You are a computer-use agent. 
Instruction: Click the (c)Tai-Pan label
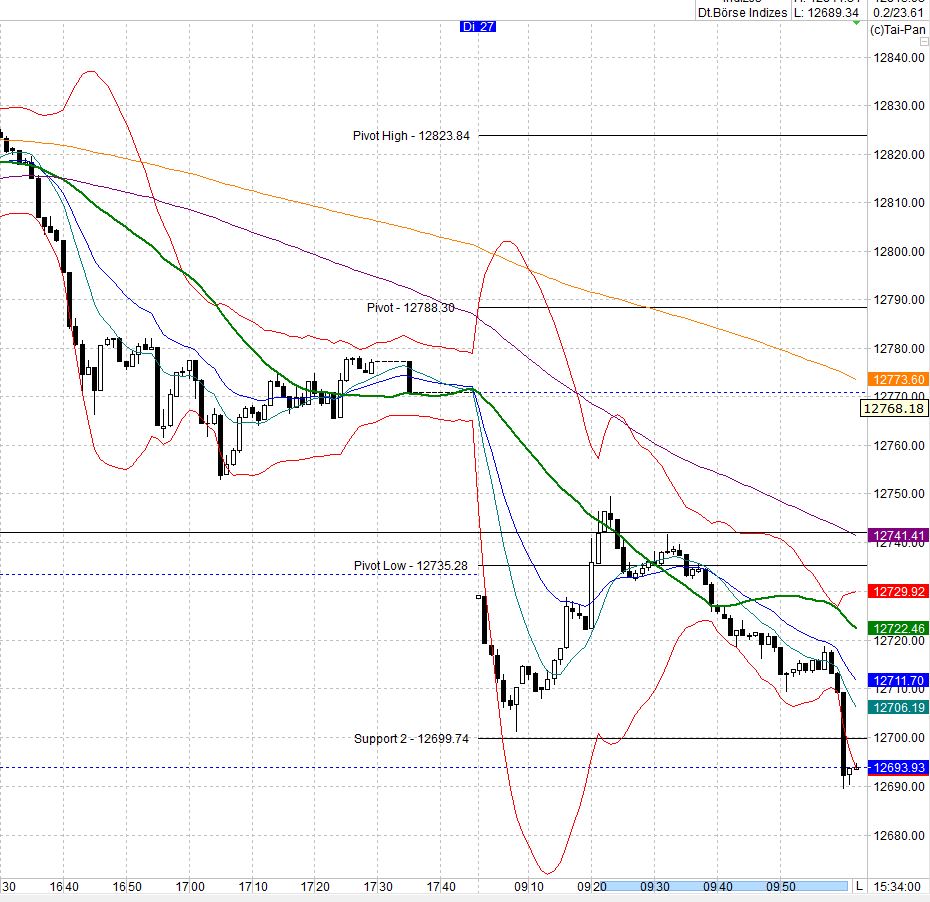[x=897, y=30]
